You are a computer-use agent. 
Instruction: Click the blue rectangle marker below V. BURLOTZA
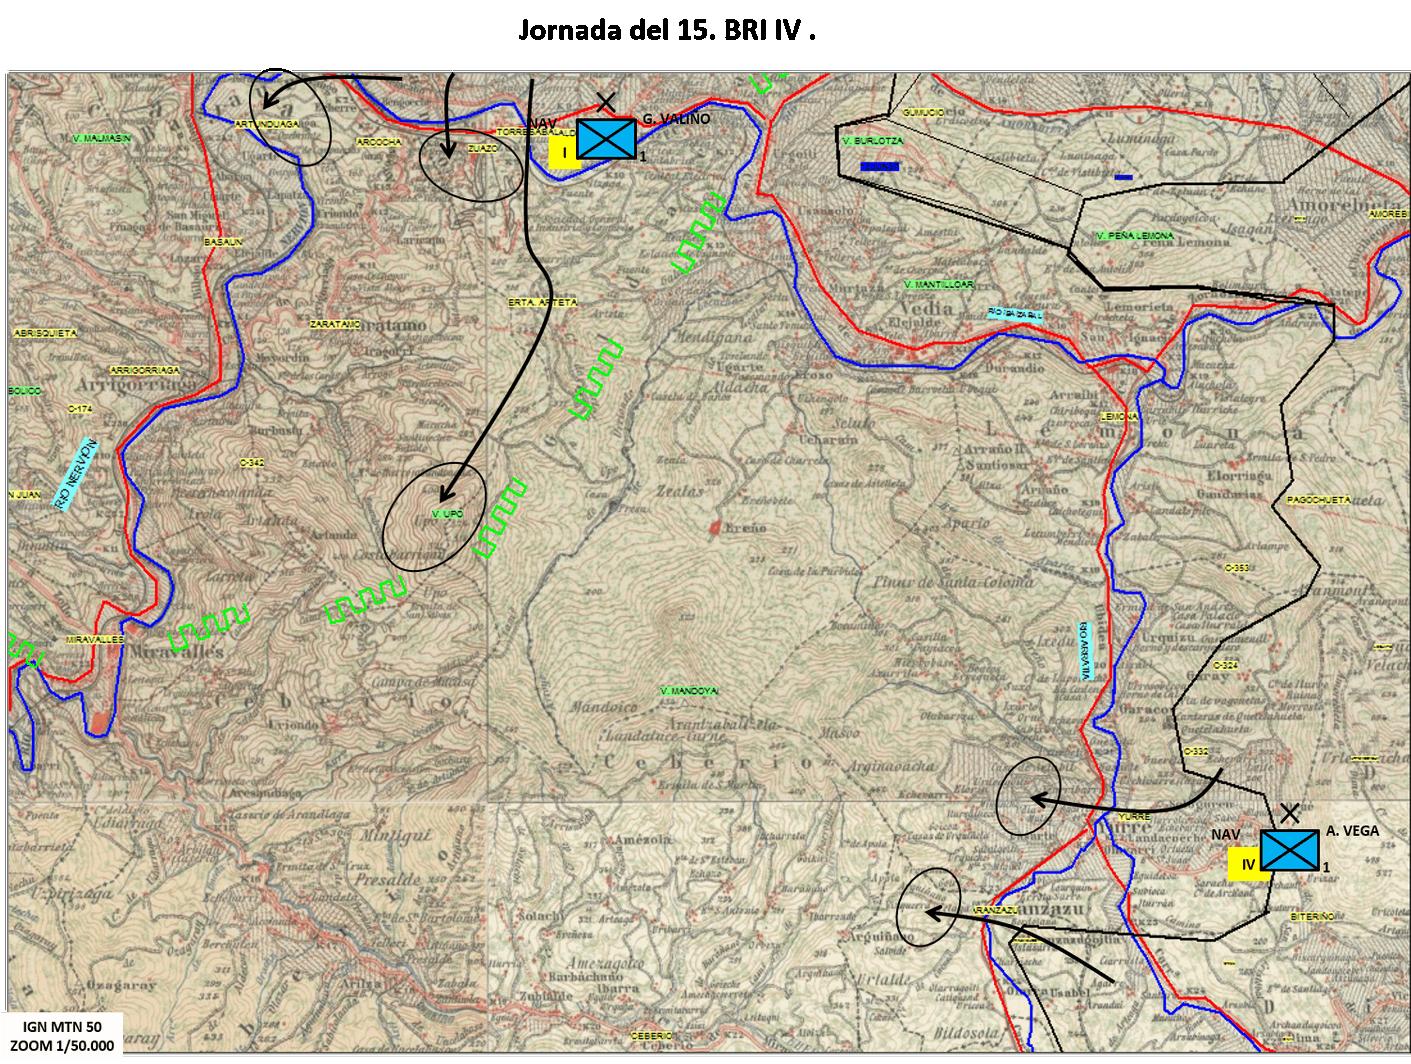click(x=880, y=166)
